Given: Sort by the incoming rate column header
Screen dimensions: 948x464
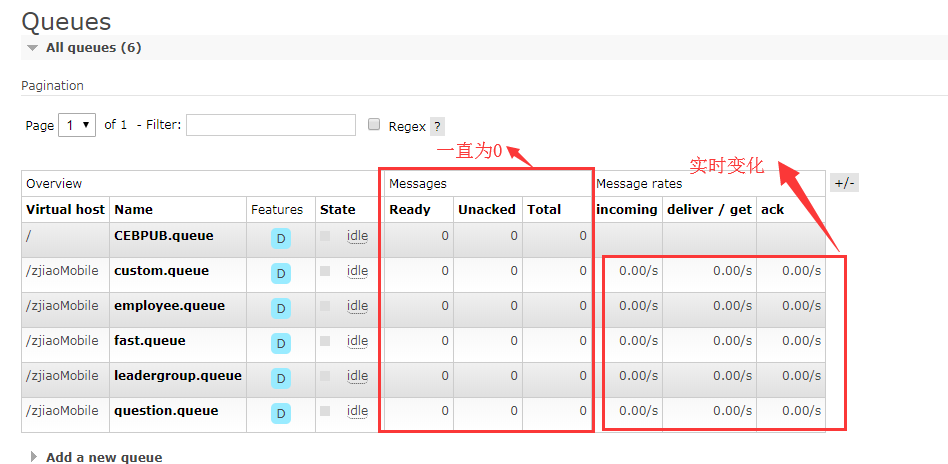Looking at the screenshot, I should pos(627,210).
